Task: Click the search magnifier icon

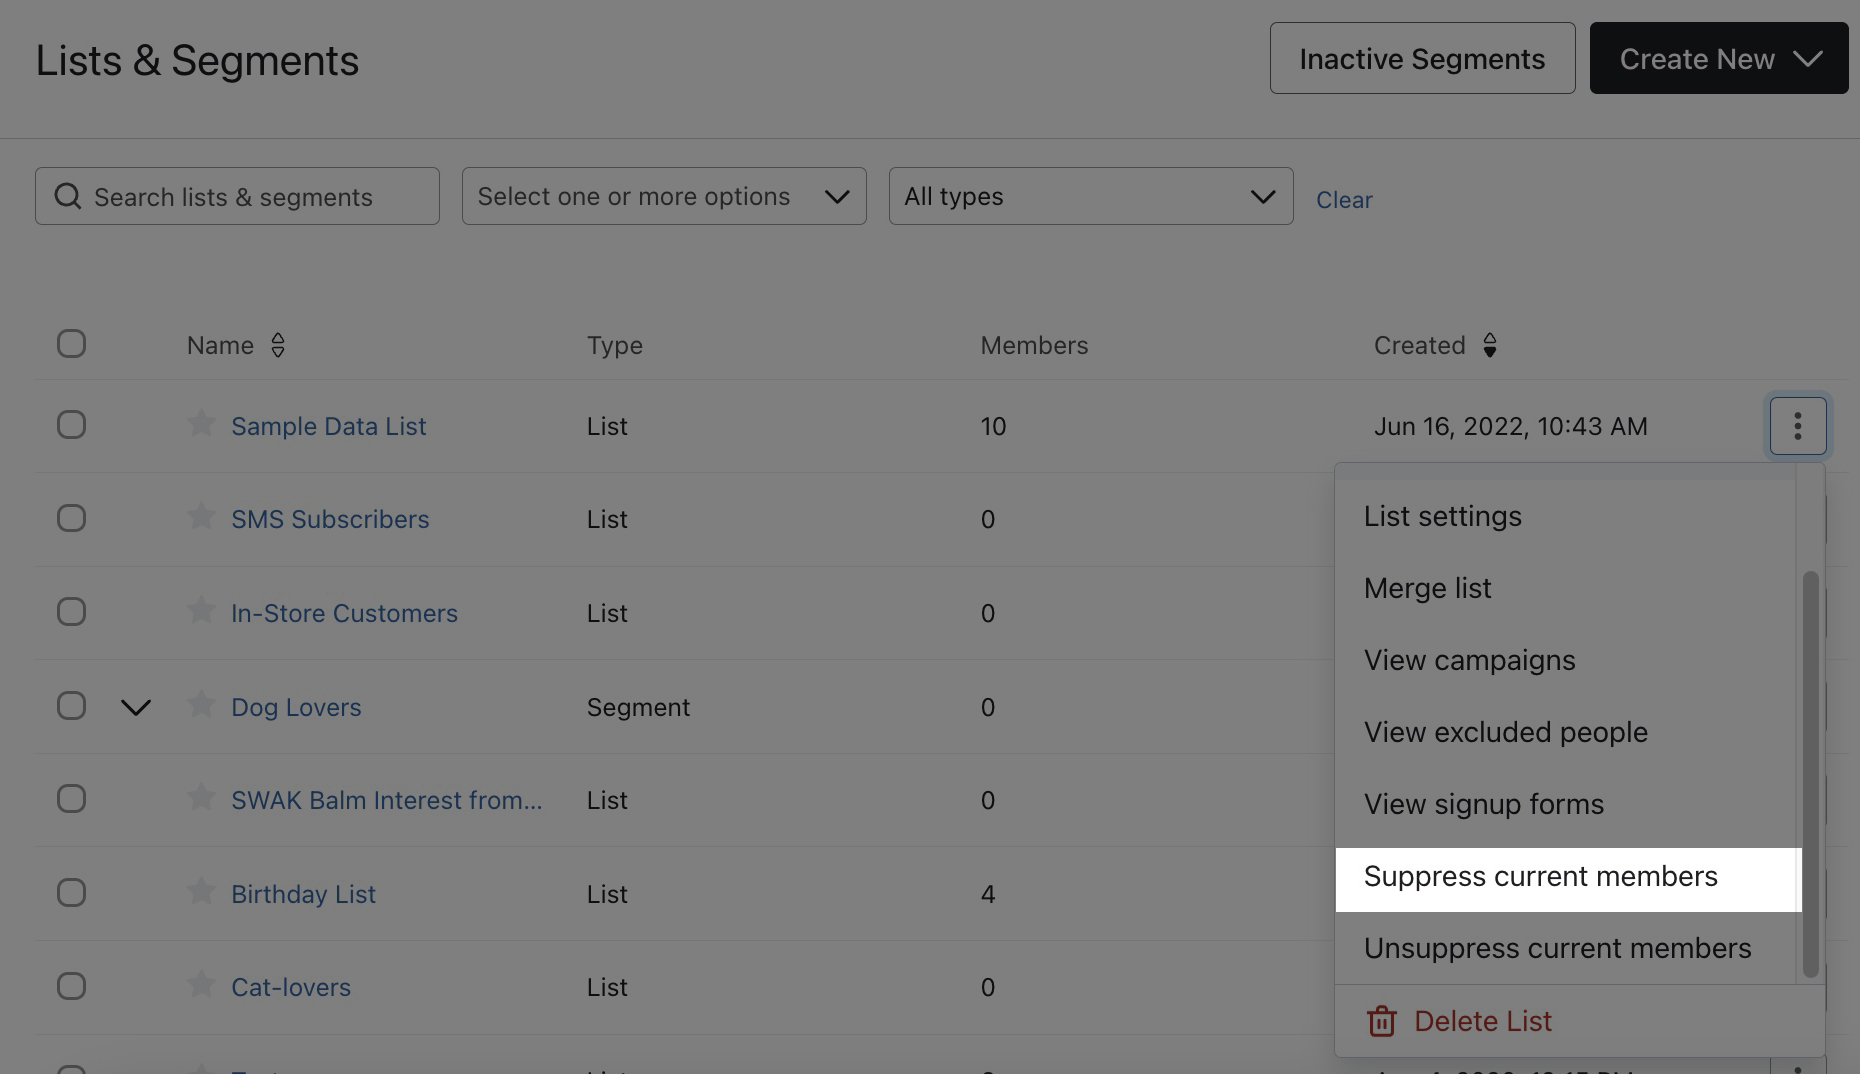Action: [x=67, y=196]
